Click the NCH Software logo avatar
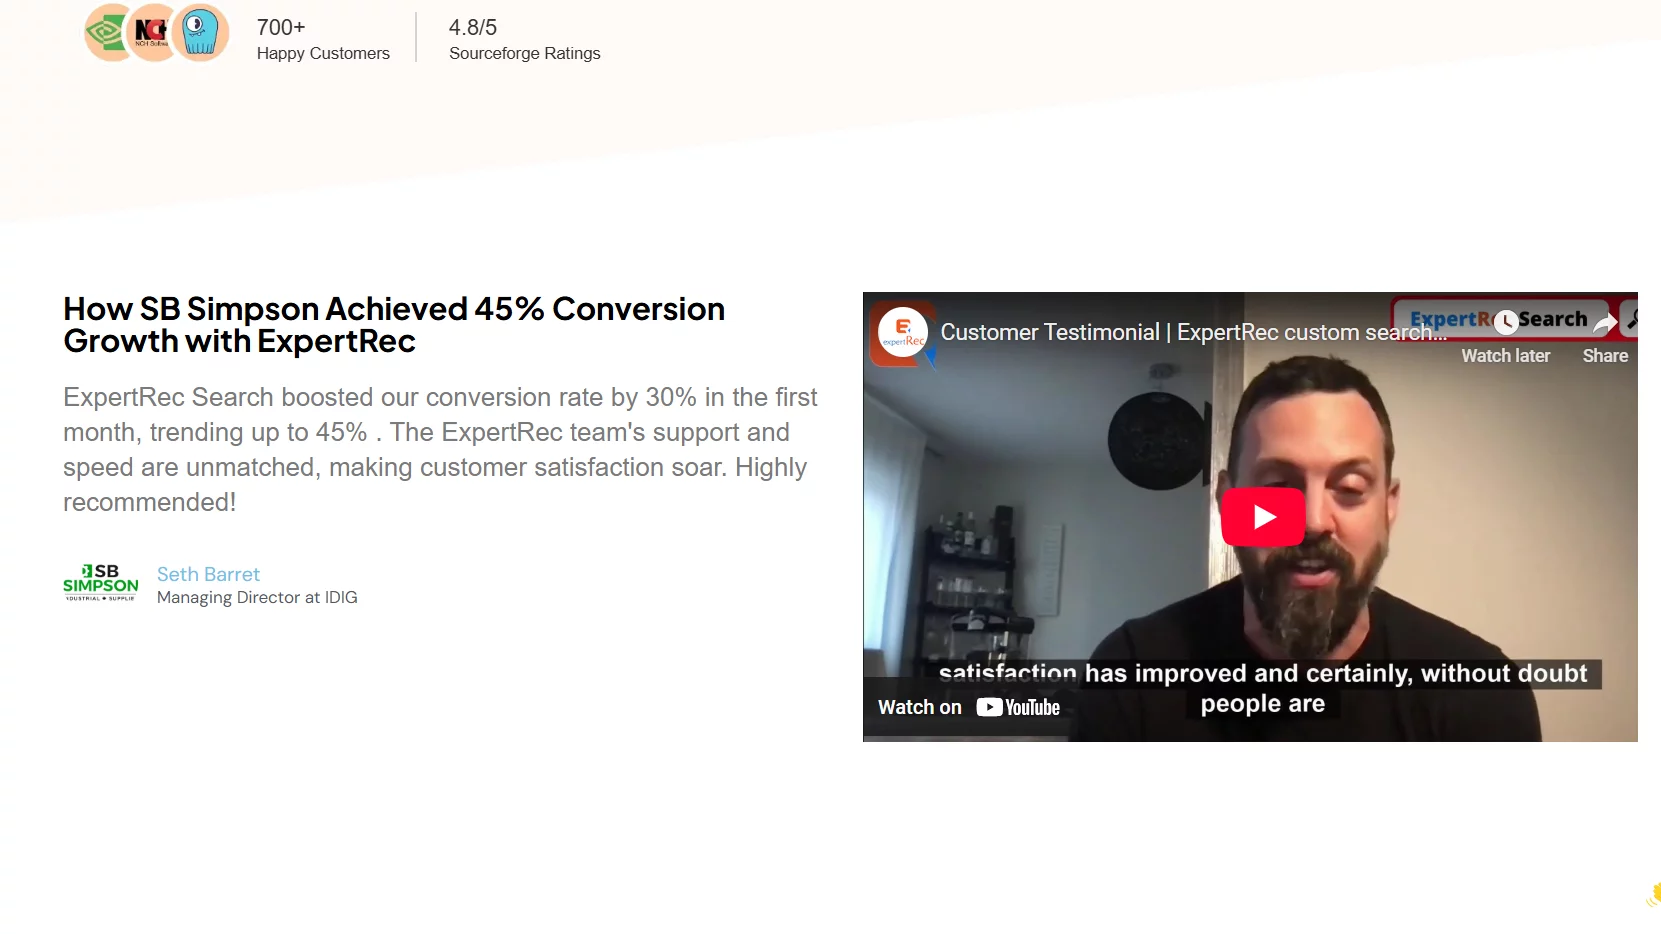This screenshot has width=1661, height=934. click(x=152, y=33)
